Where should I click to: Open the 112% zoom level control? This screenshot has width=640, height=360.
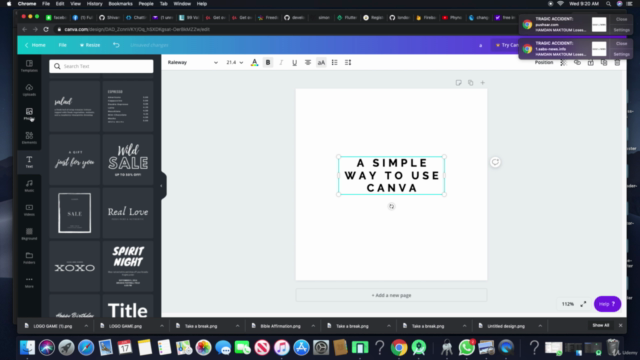click(x=568, y=304)
